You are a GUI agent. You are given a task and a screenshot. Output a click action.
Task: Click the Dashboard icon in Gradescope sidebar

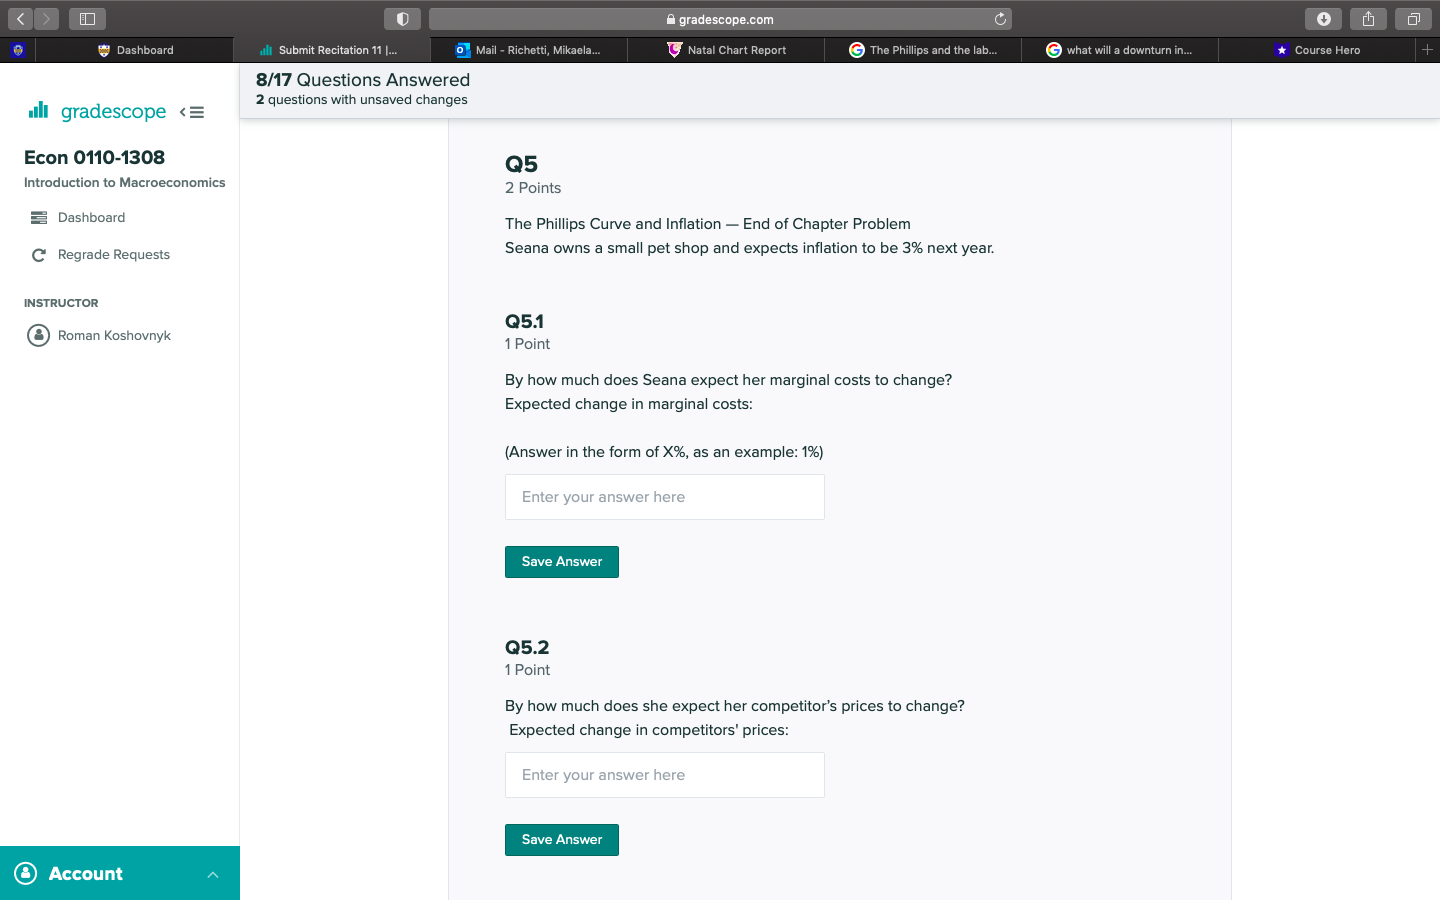[x=38, y=217]
